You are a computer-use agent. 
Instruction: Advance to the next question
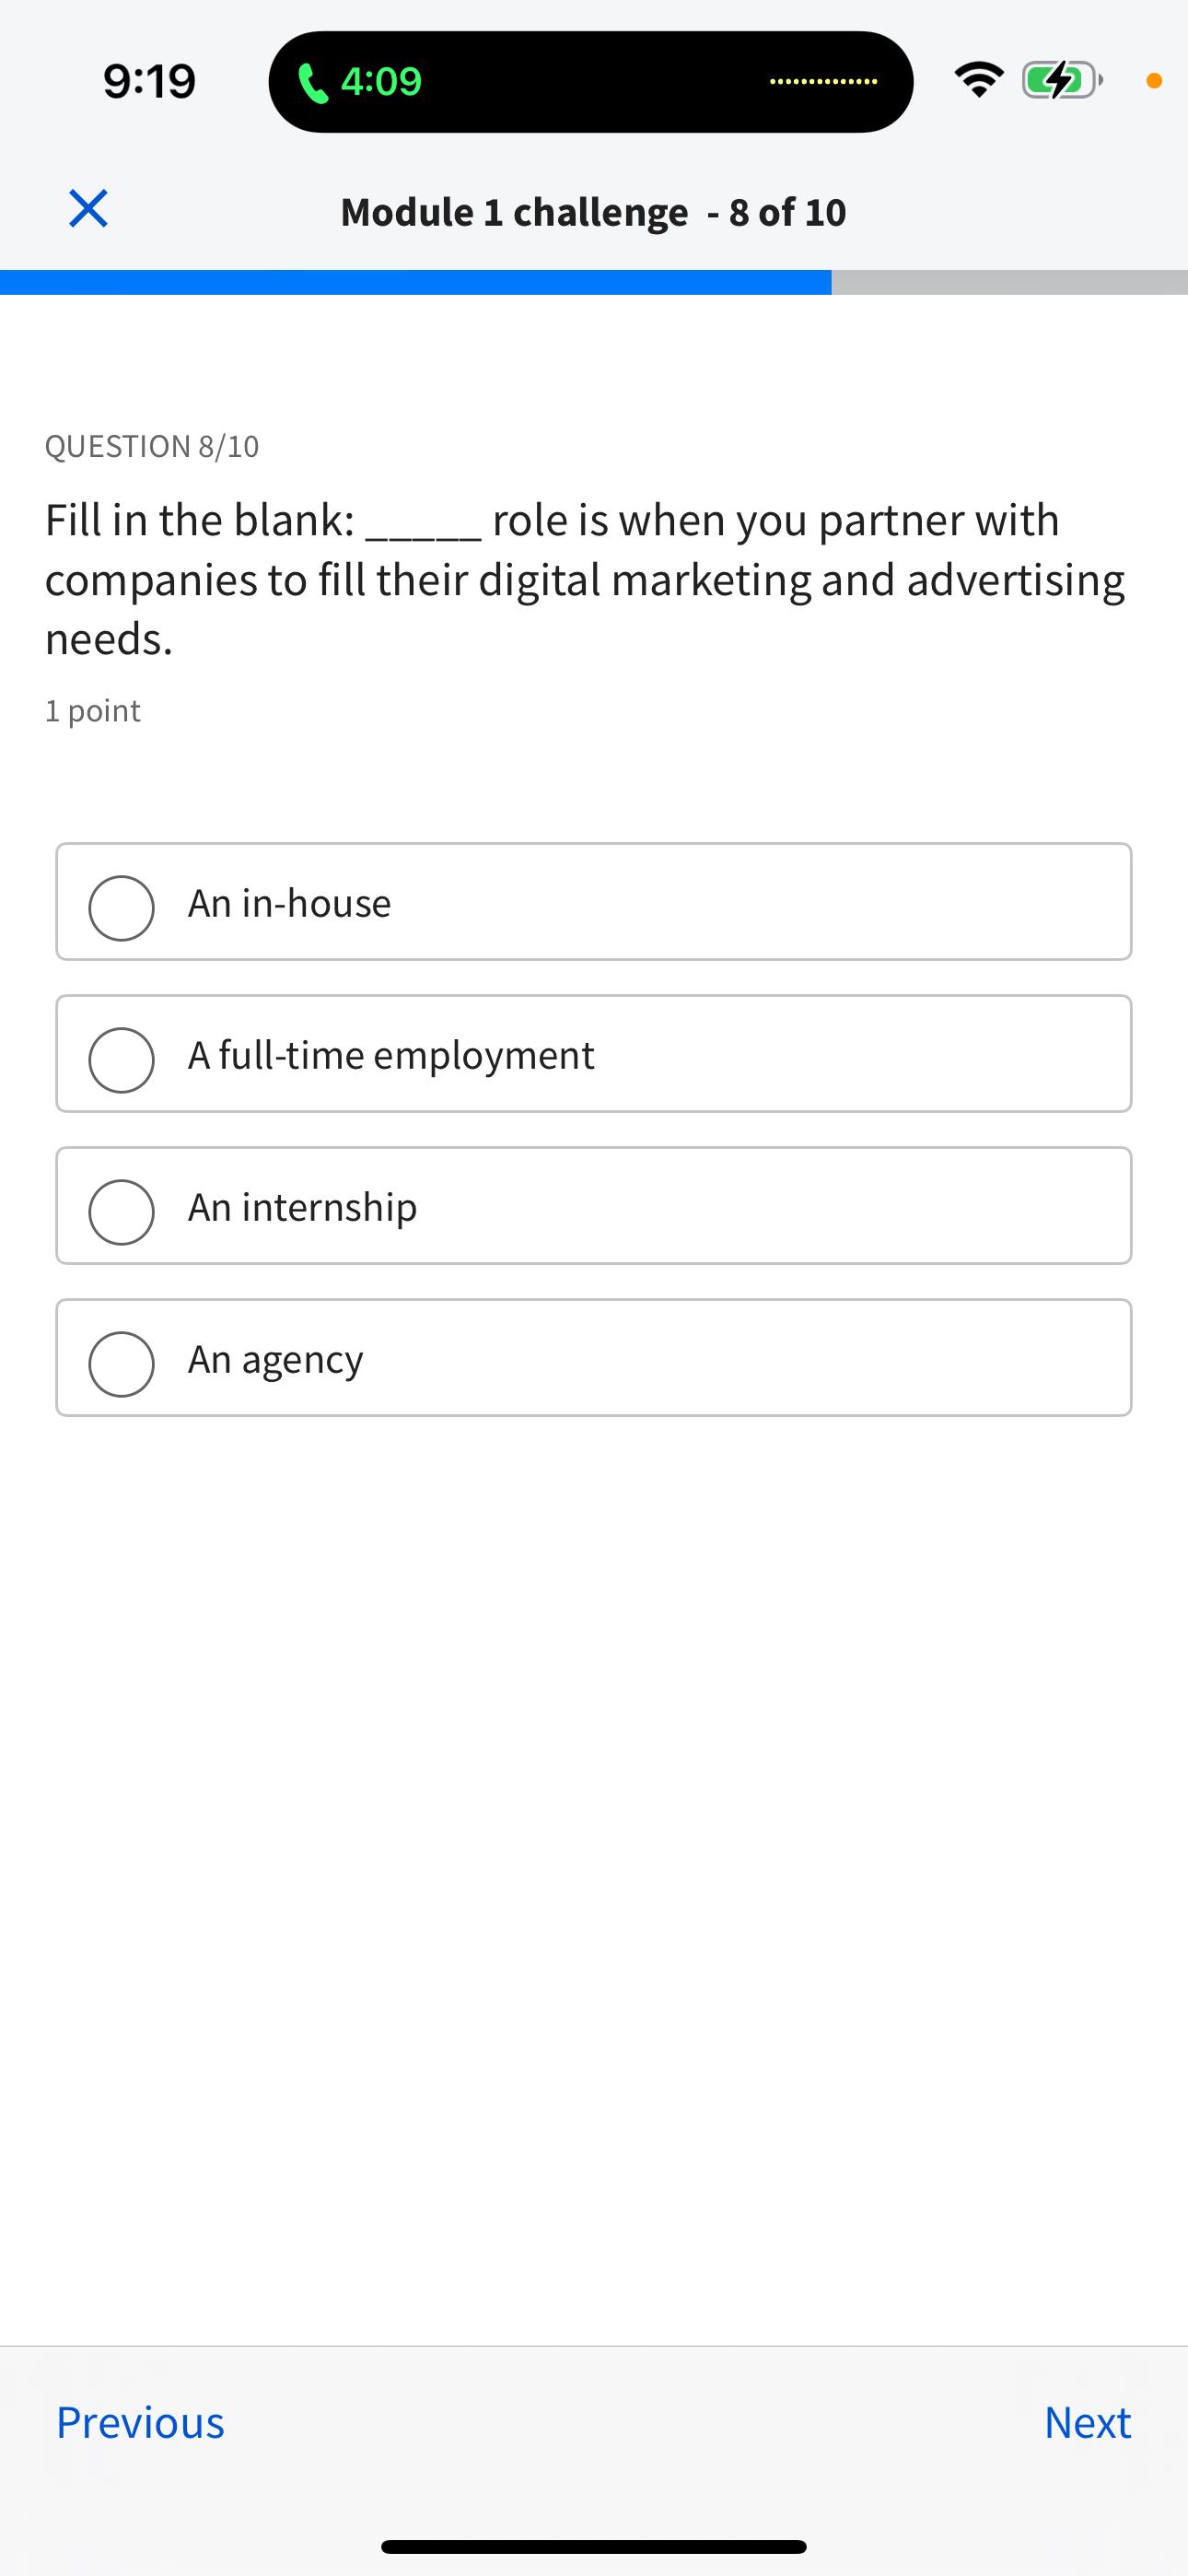click(1087, 2421)
